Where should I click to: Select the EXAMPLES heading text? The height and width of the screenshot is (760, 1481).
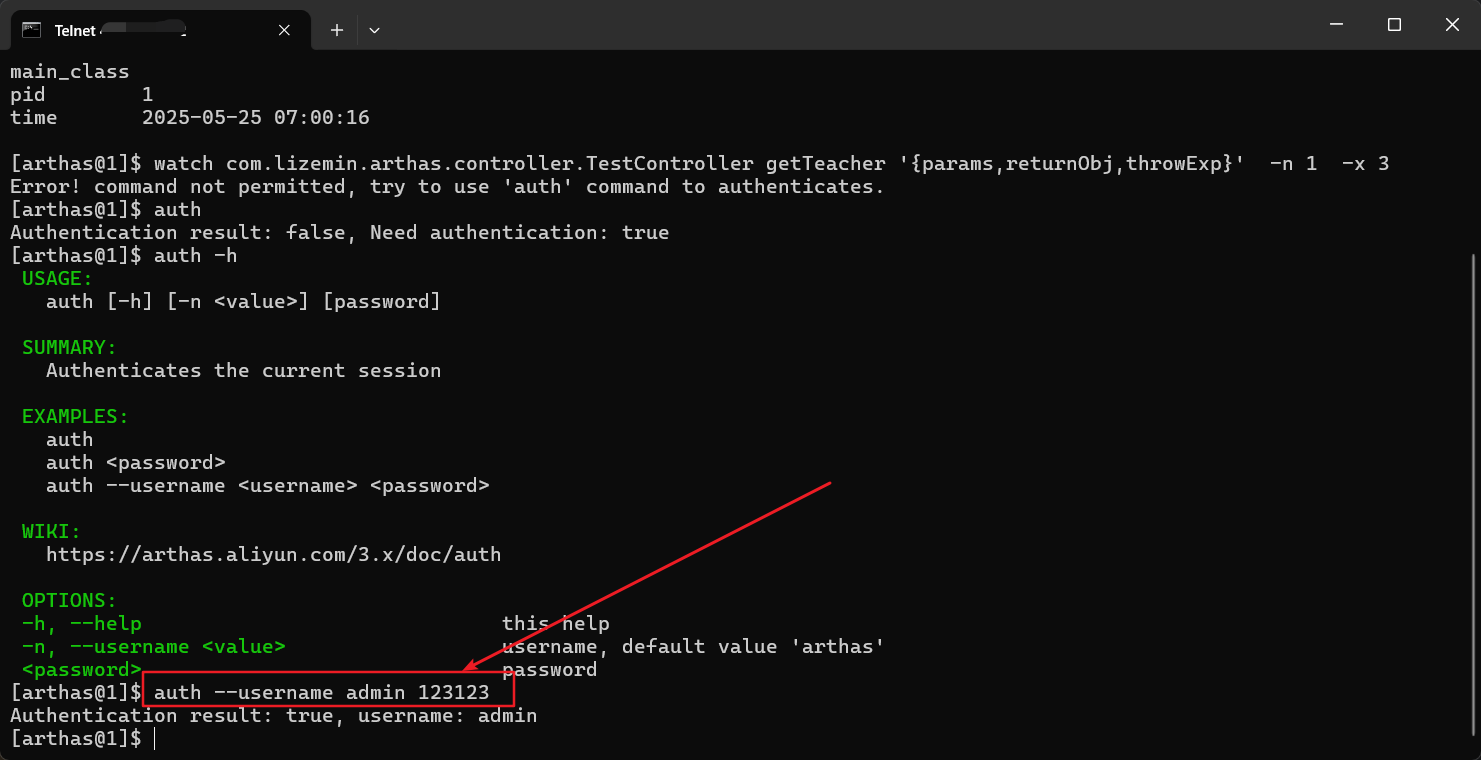74,416
